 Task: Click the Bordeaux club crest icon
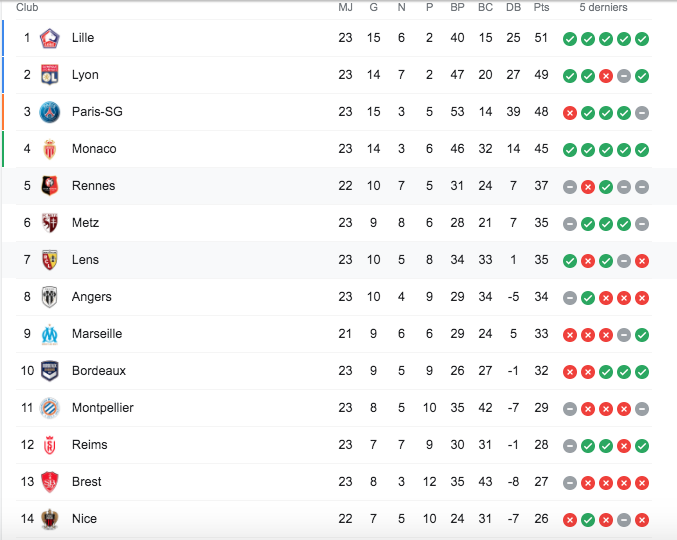(x=50, y=371)
